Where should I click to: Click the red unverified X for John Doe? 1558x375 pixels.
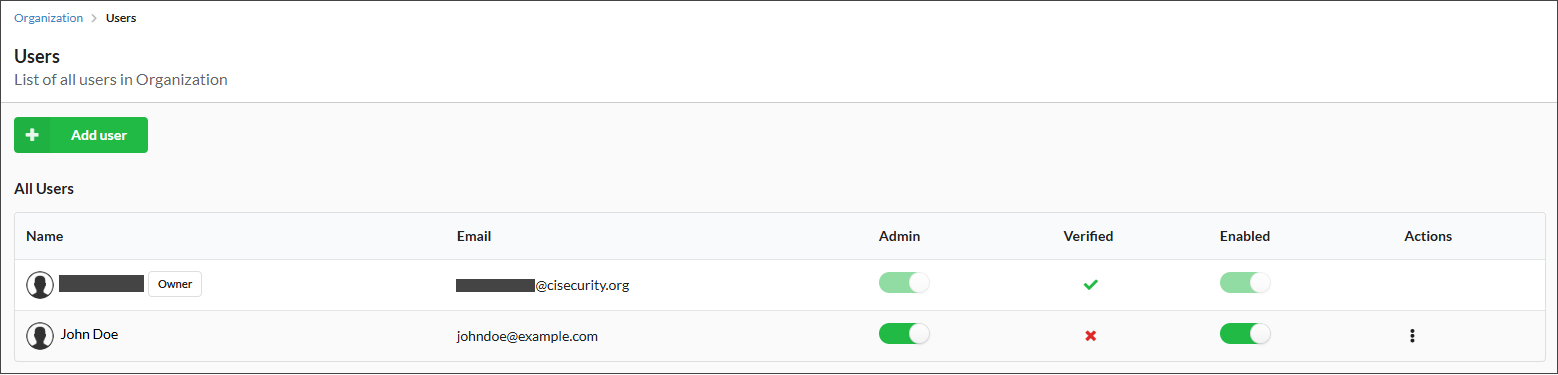1090,336
